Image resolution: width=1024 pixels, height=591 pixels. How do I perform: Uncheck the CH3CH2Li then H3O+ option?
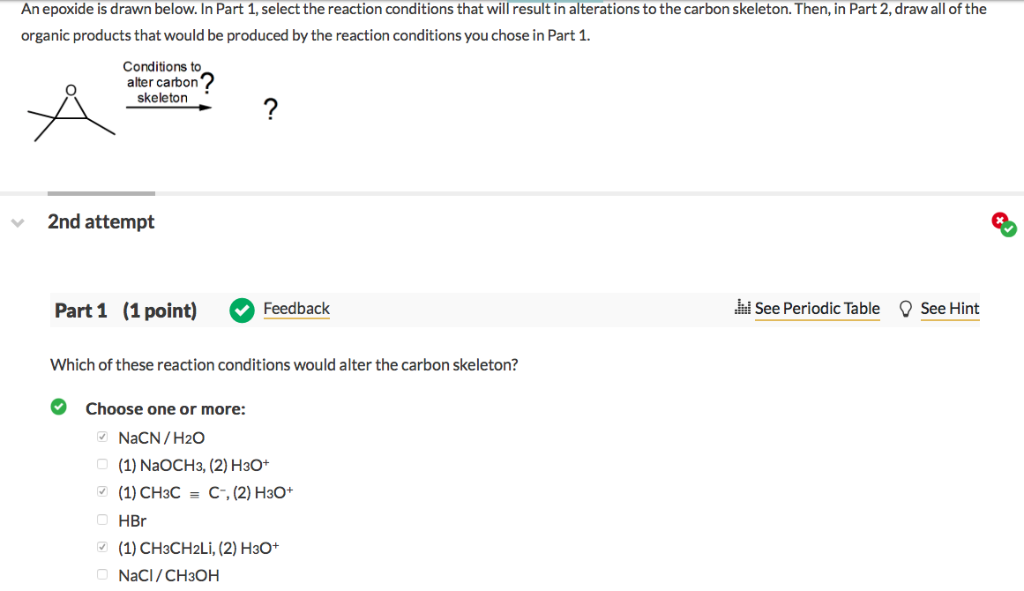click(x=102, y=546)
